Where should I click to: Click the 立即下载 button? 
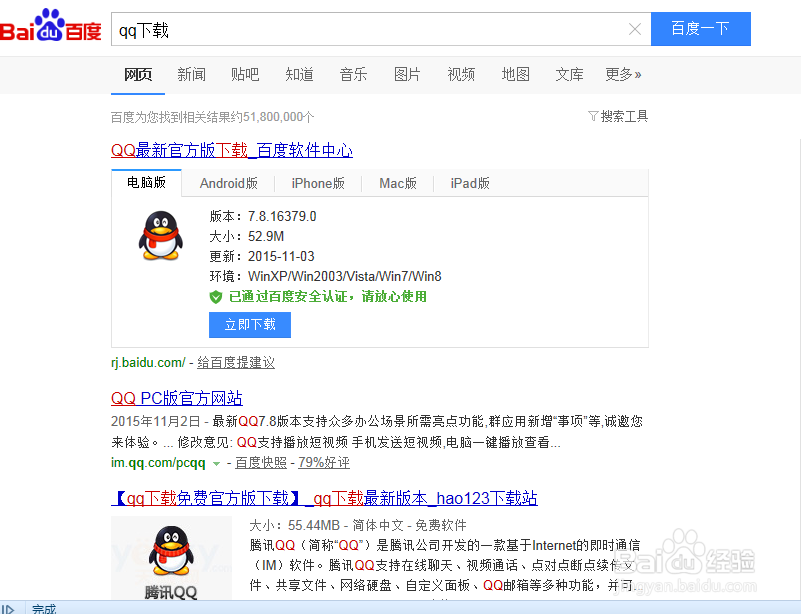(x=250, y=325)
